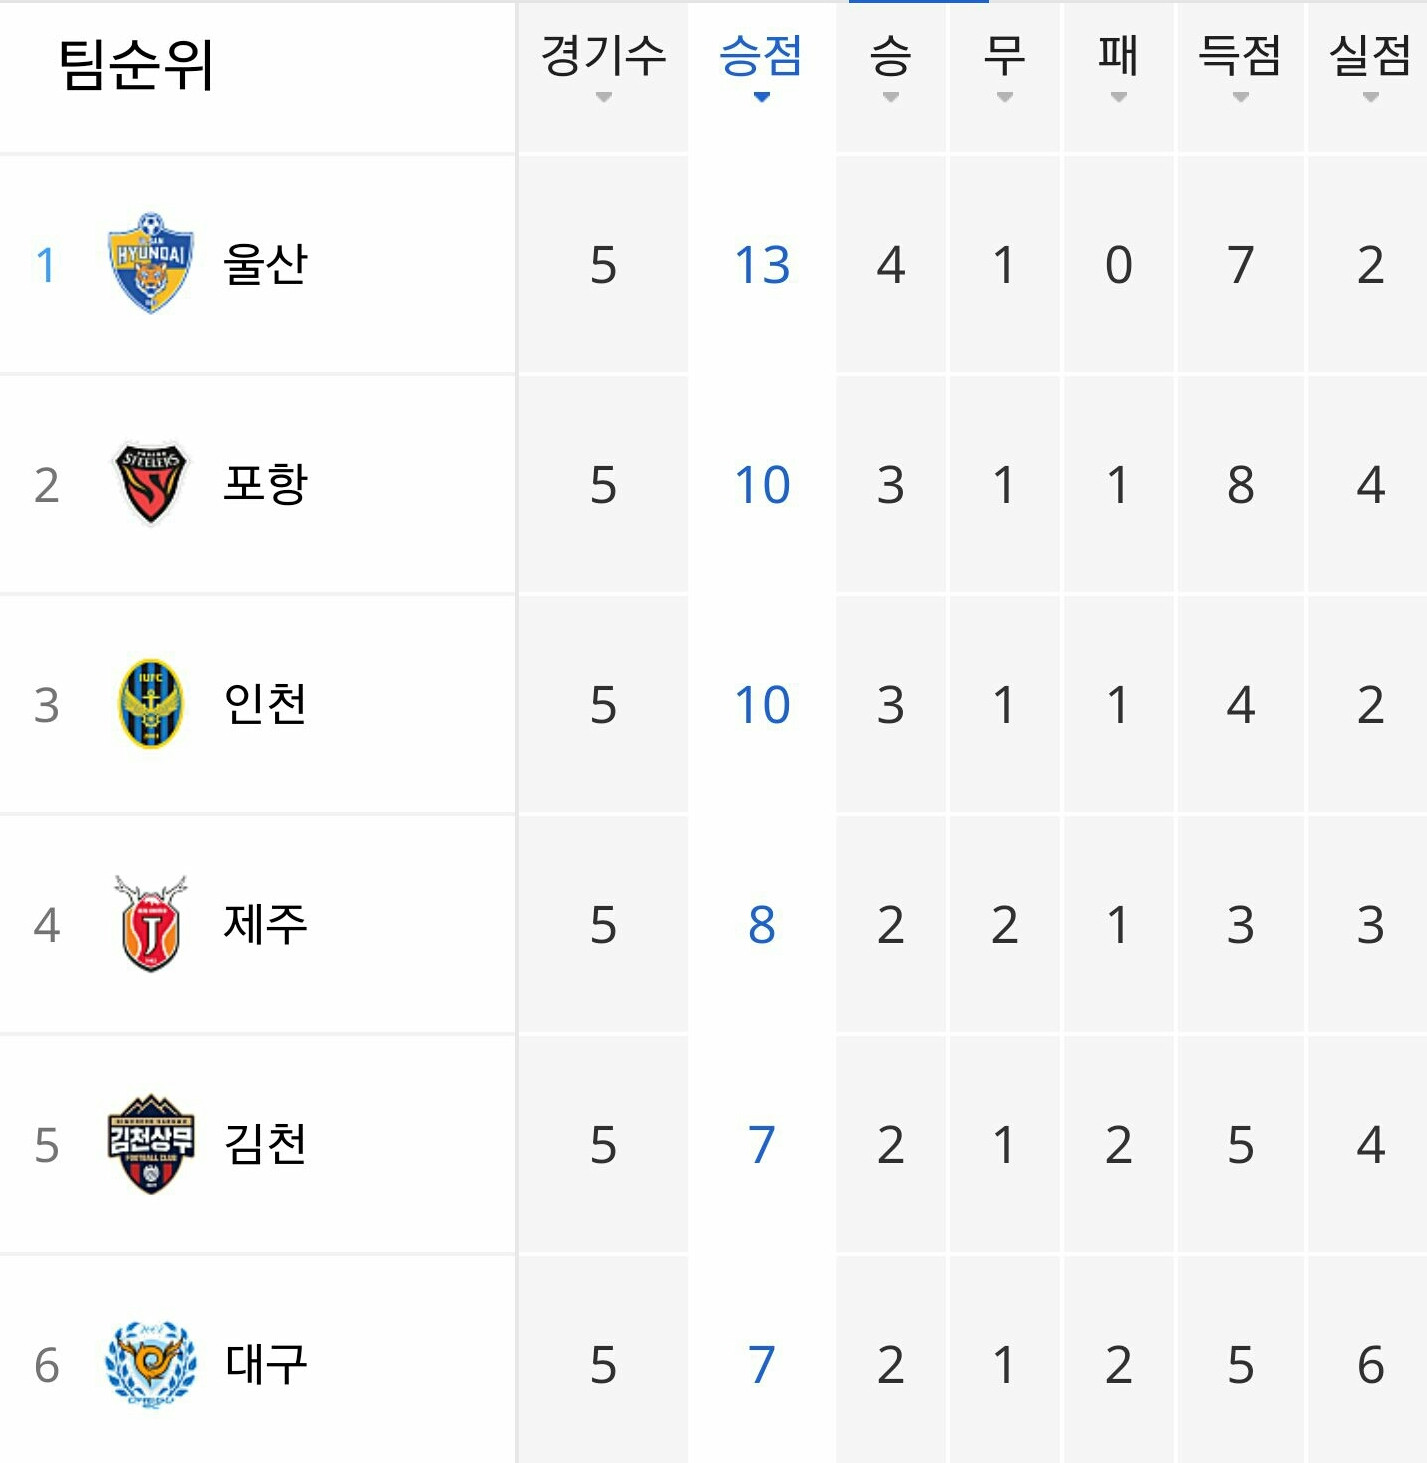The height and width of the screenshot is (1463, 1427).
Task: Open the Pohang Steelers team logo
Action: click(151, 484)
